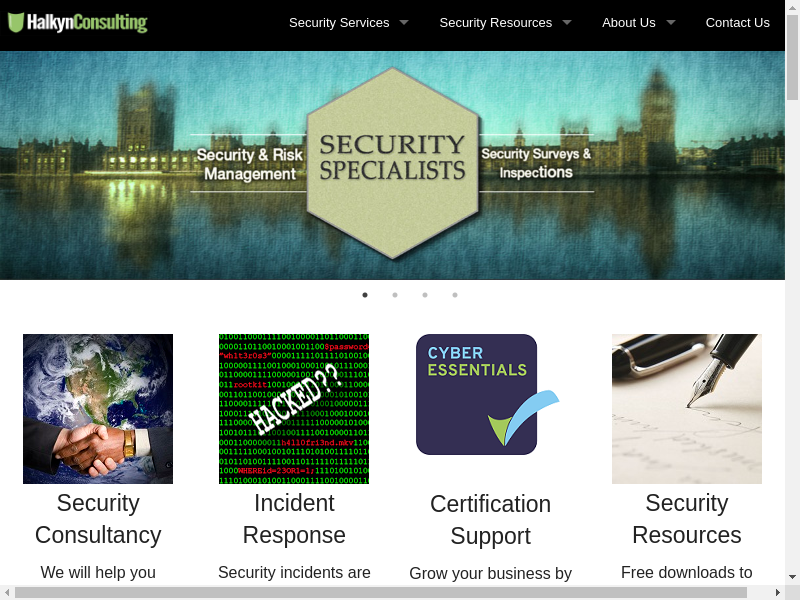Click the vertical scrollbar down arrow

792,577
